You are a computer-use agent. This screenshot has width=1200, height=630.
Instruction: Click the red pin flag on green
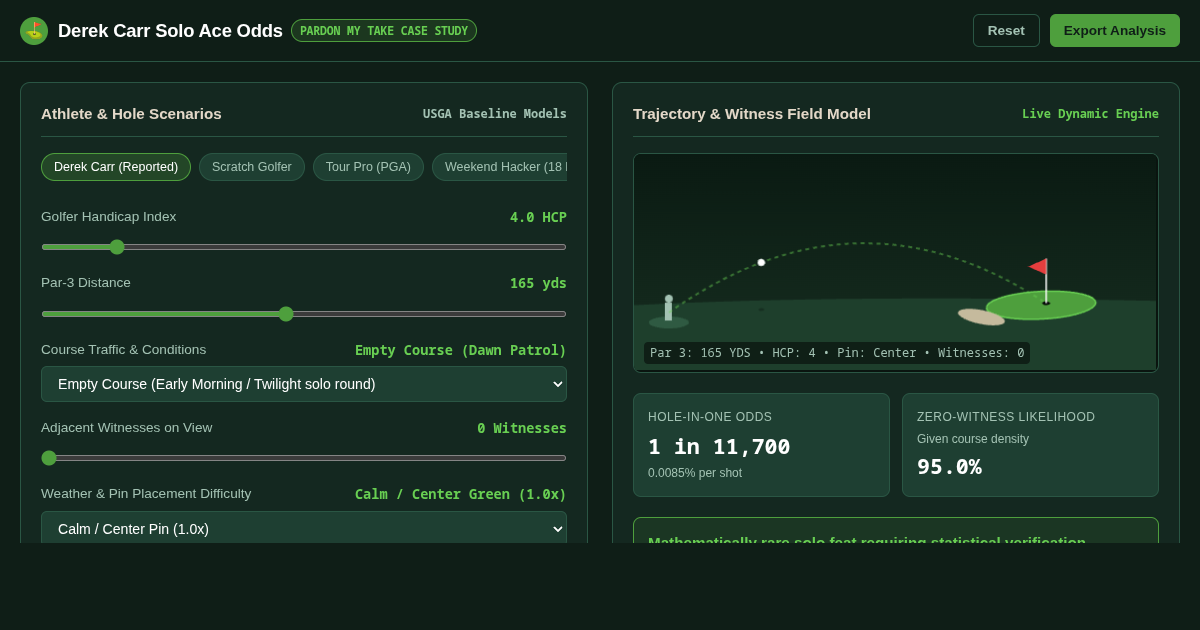tap(1038, 266)
